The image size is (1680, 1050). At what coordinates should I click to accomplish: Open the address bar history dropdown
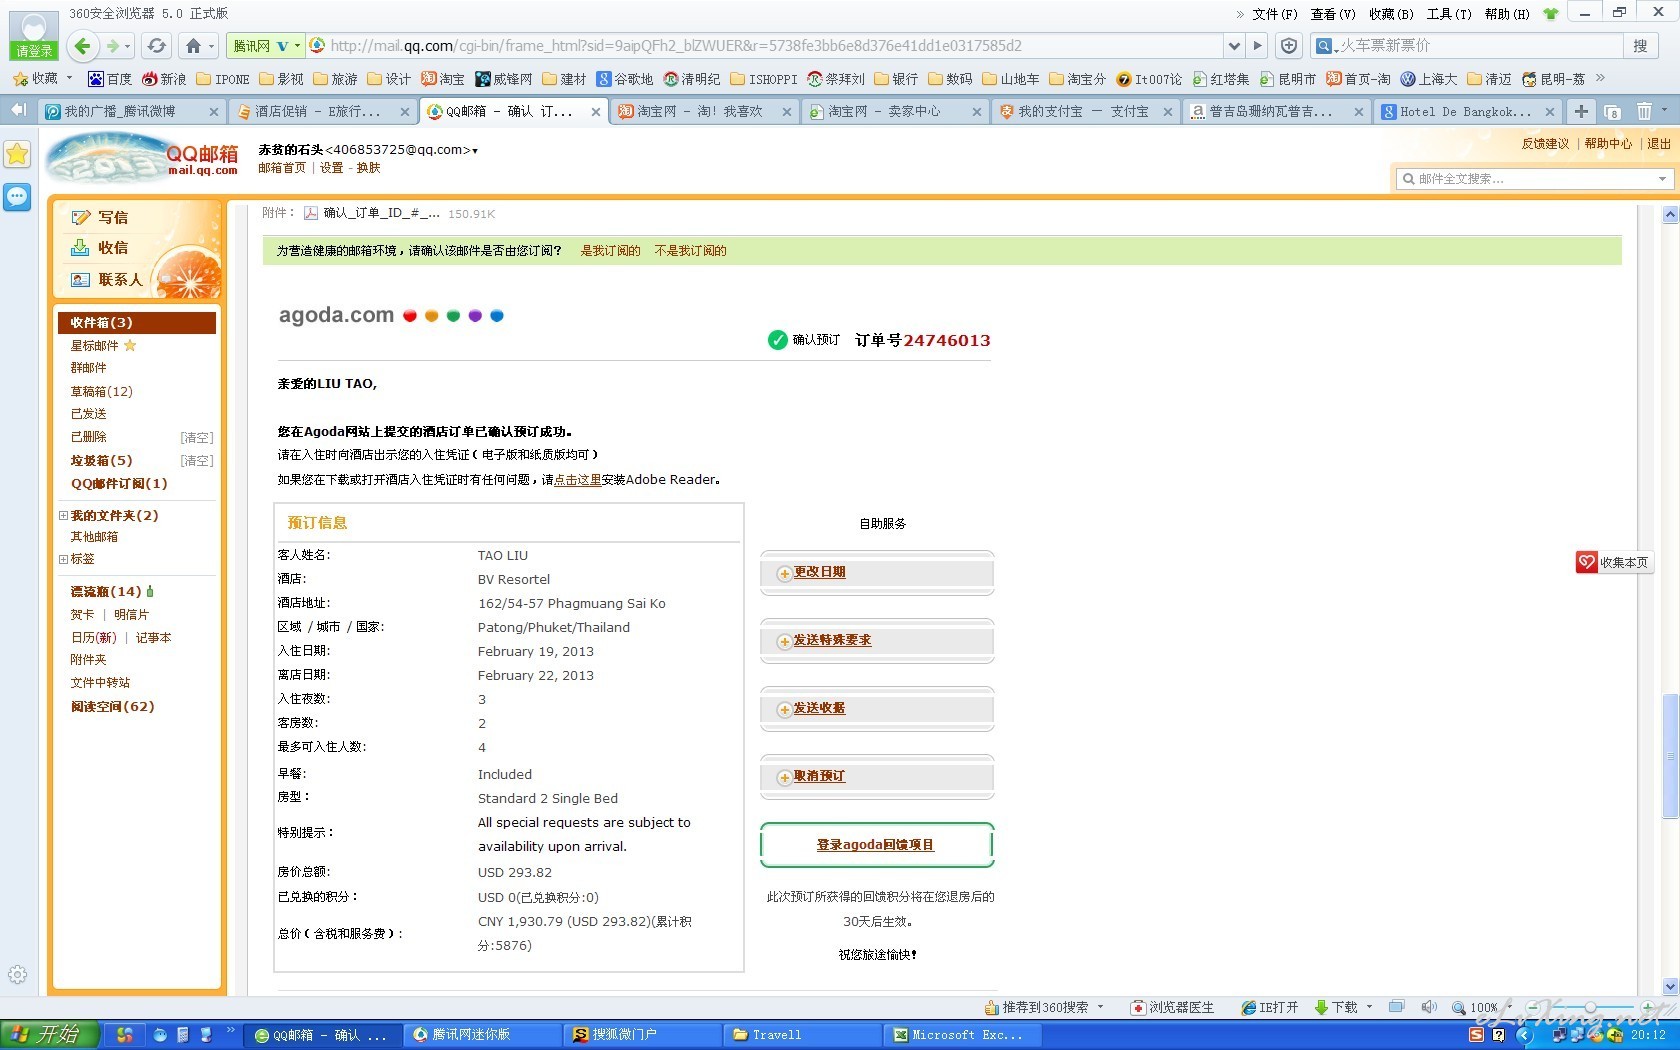(x=1234, y=46)
